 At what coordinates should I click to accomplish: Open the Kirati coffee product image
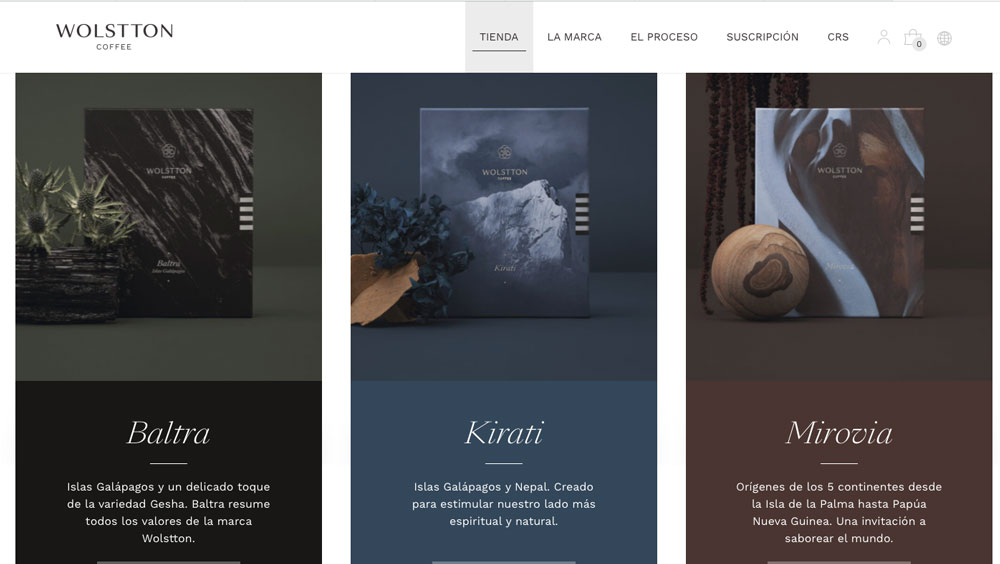click(x=504, y=226)
